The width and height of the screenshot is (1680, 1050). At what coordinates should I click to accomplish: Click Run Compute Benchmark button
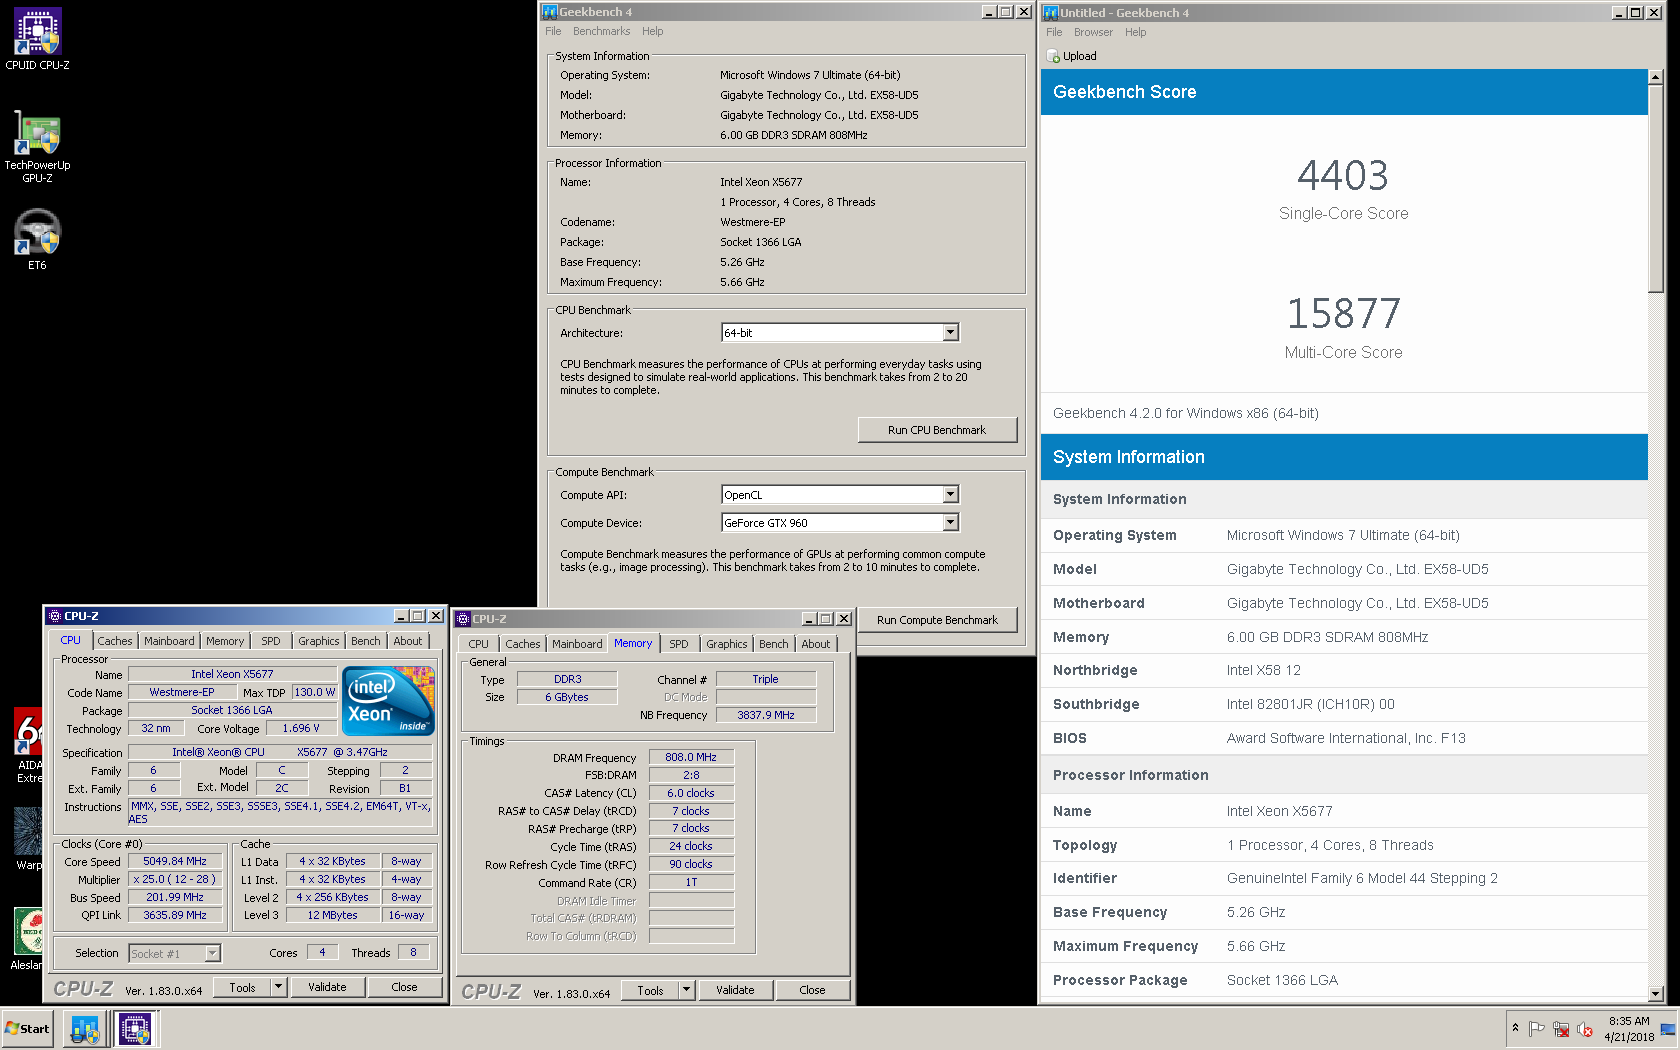pyautogui.click(x=937, y=620)
